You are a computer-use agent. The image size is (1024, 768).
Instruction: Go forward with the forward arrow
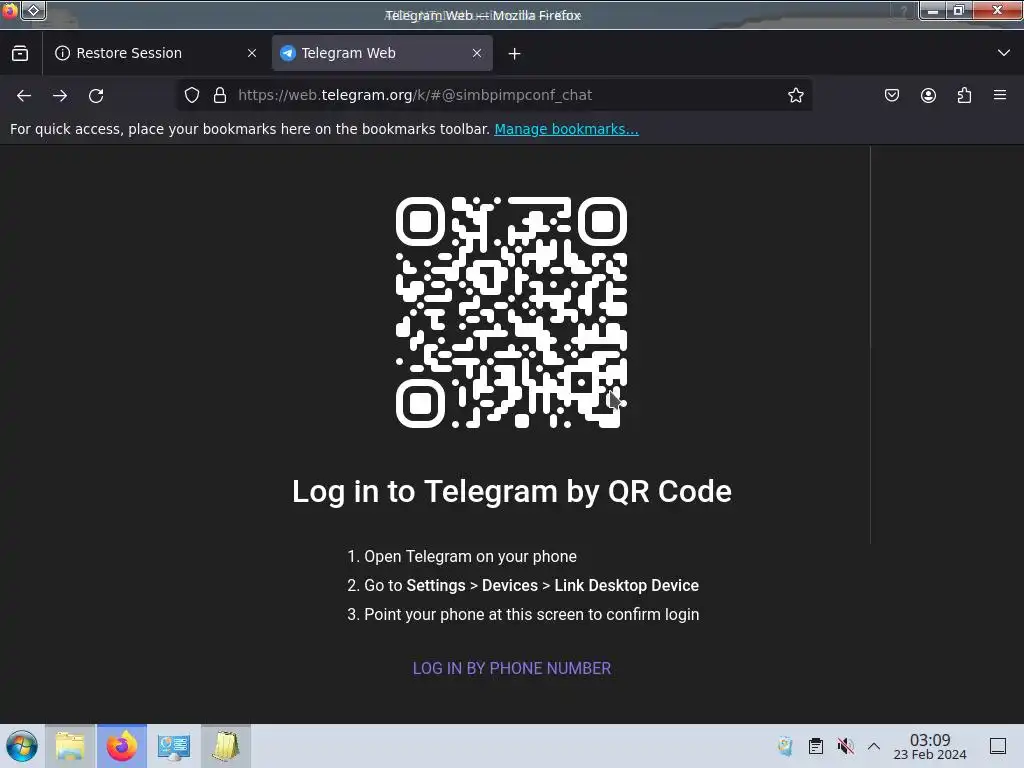coord(60,95)
